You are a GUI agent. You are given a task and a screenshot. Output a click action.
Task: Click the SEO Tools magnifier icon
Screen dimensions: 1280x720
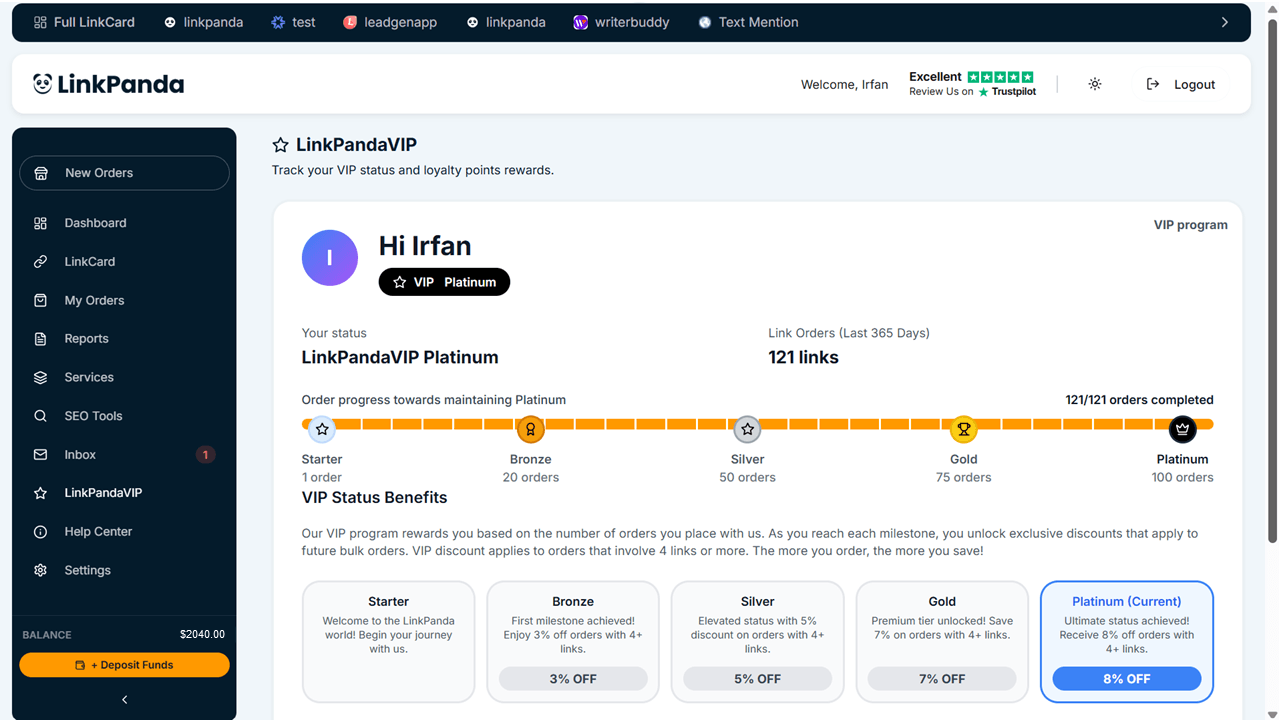(40, 416)
